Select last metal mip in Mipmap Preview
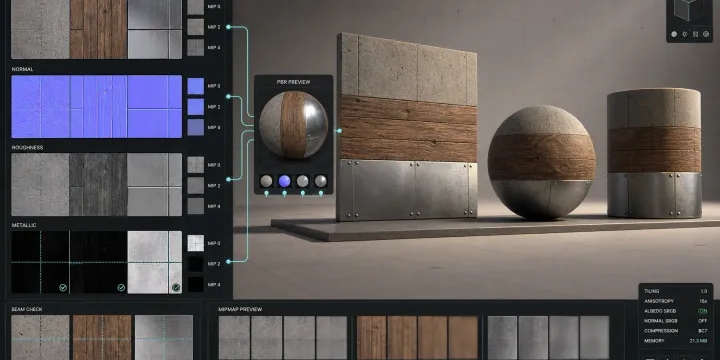Screen dimensions: 720x360 tap(594, 338)
